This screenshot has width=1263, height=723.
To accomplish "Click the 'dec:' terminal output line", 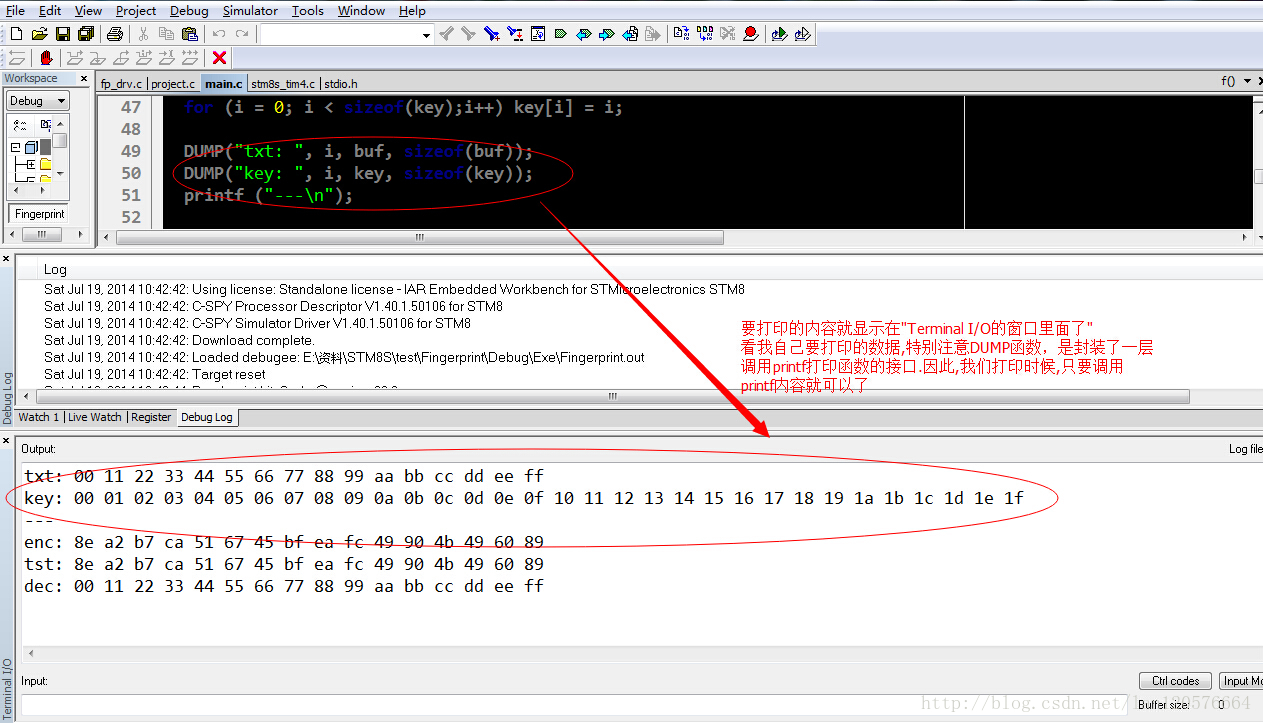I will 284,586.
